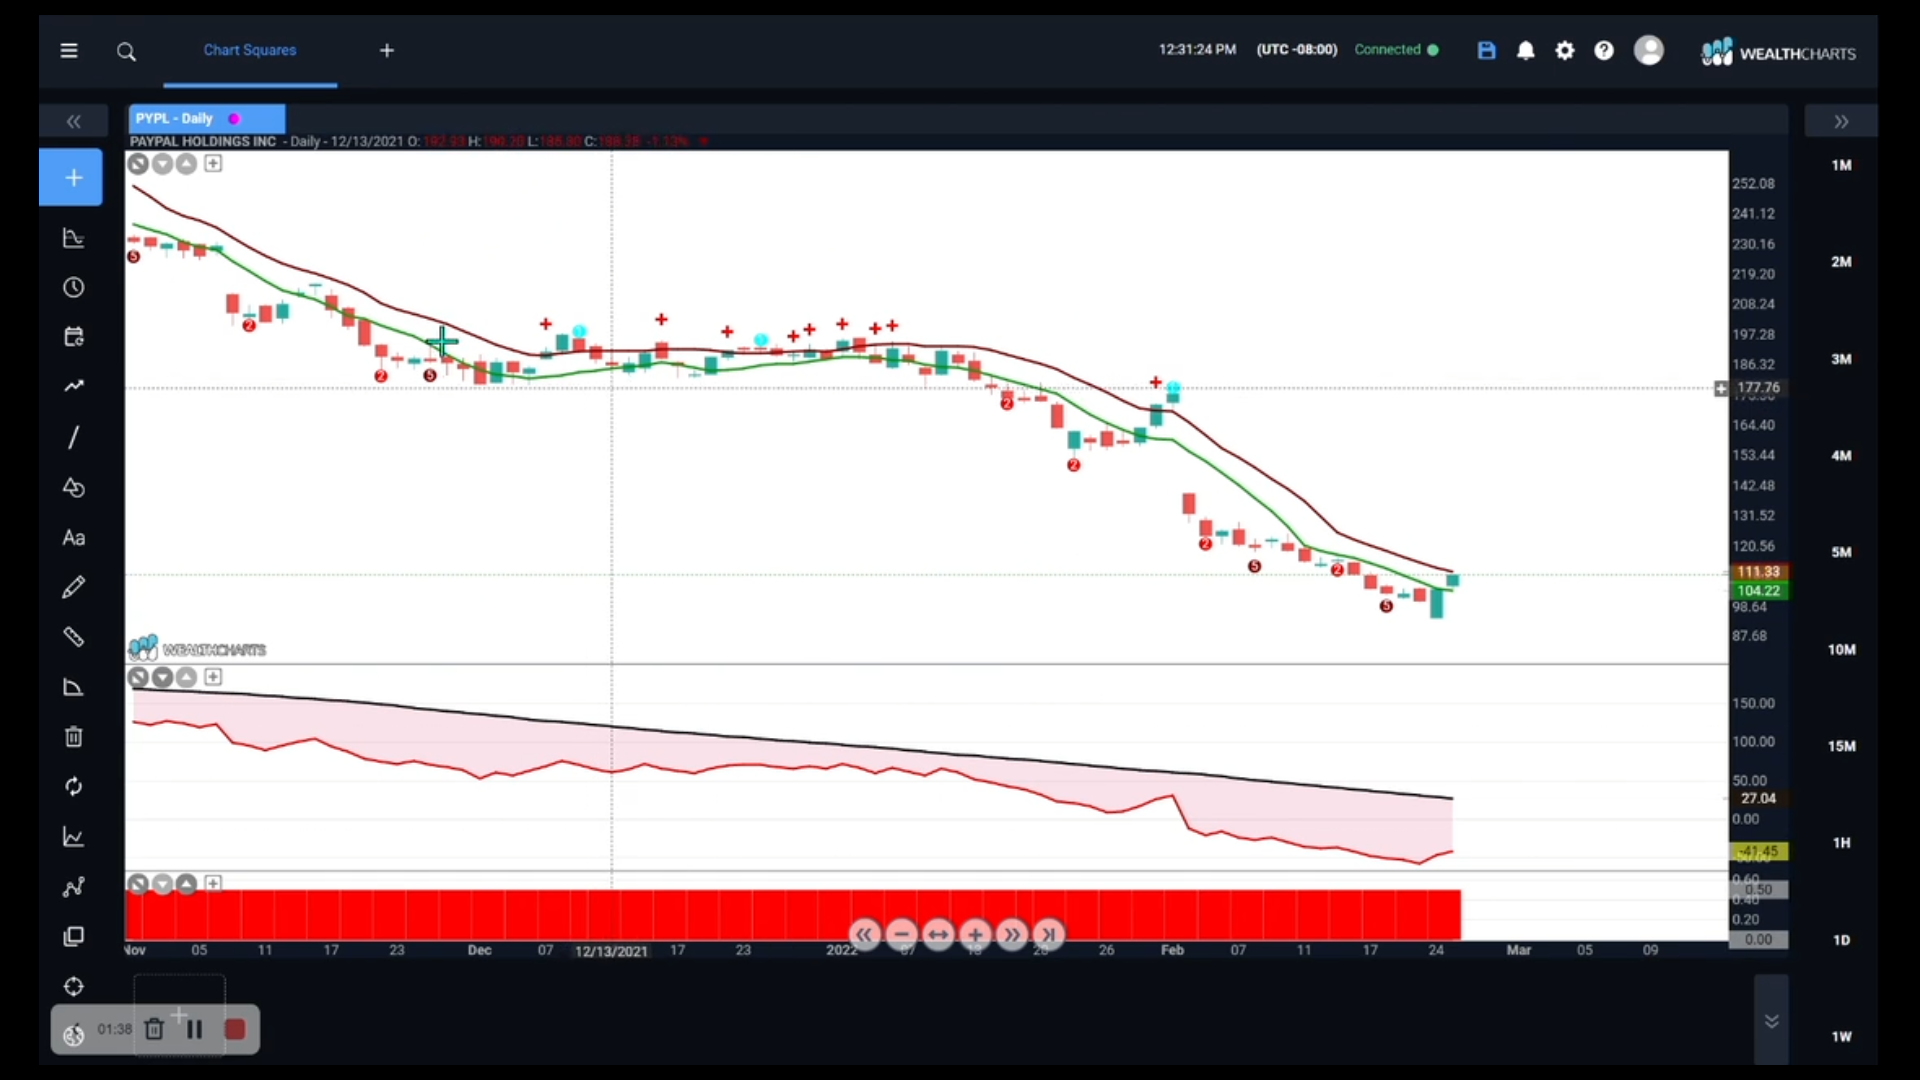Move price pane up arrow
Viewport: 1920px width, 1080px height.
[186, 164]
